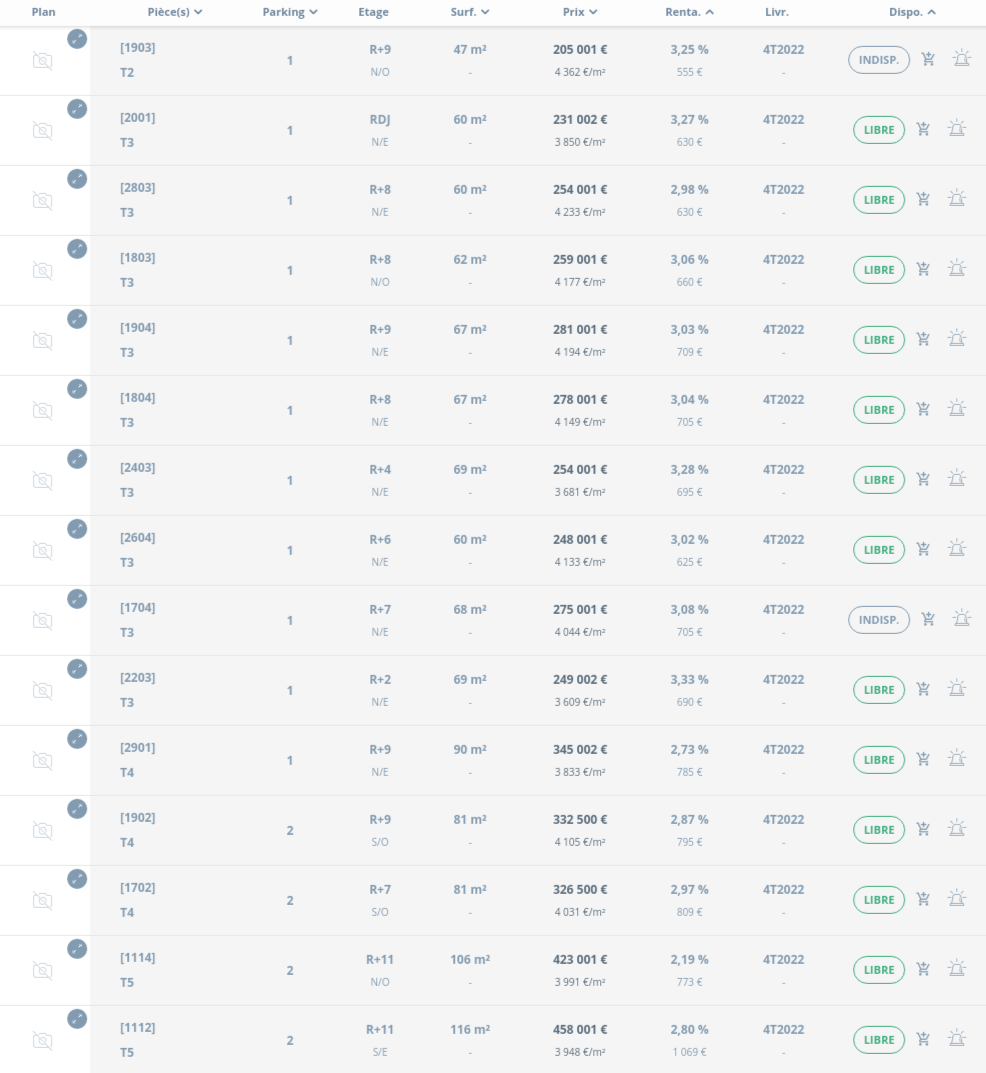This screenshot has width=986, height=1073.
Task: Open the Parking column sort dropdown
Action: pos(290,12)
